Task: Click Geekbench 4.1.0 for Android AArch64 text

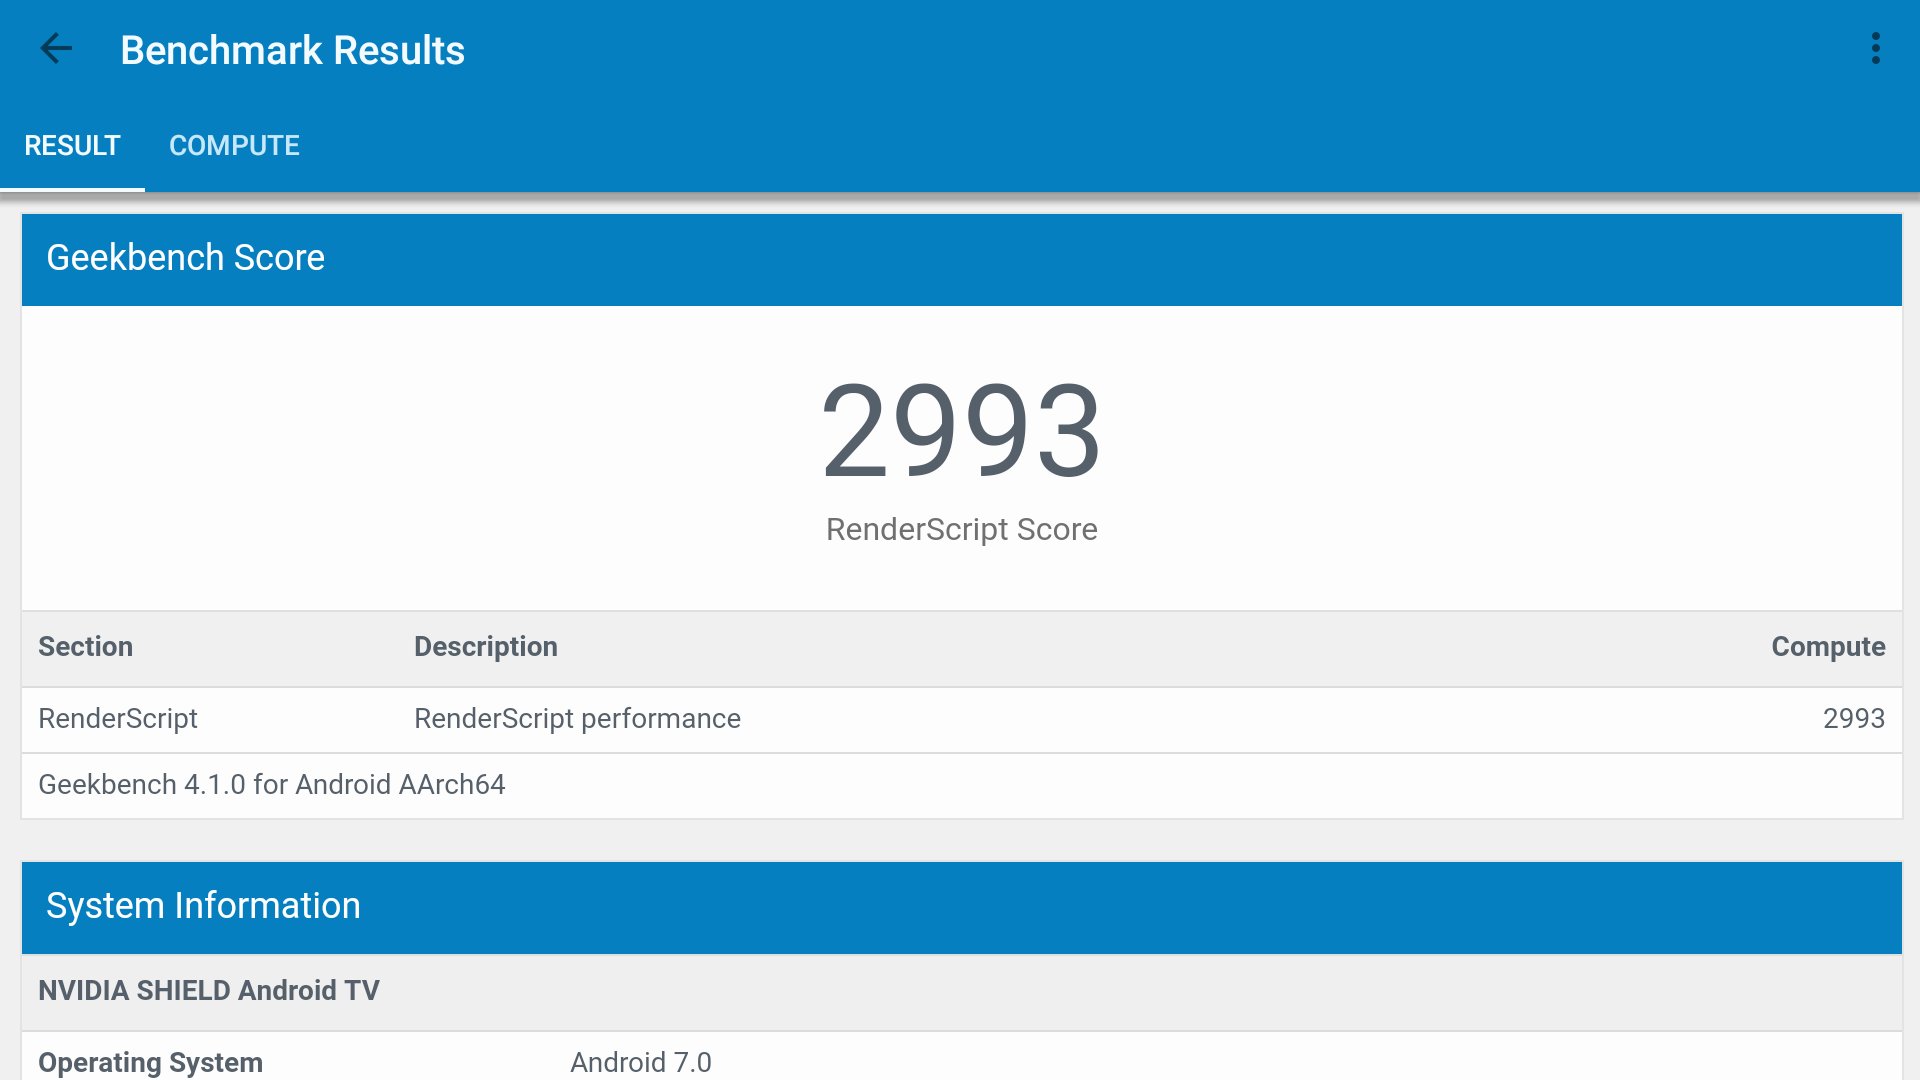Action: (x=271, y=785)
